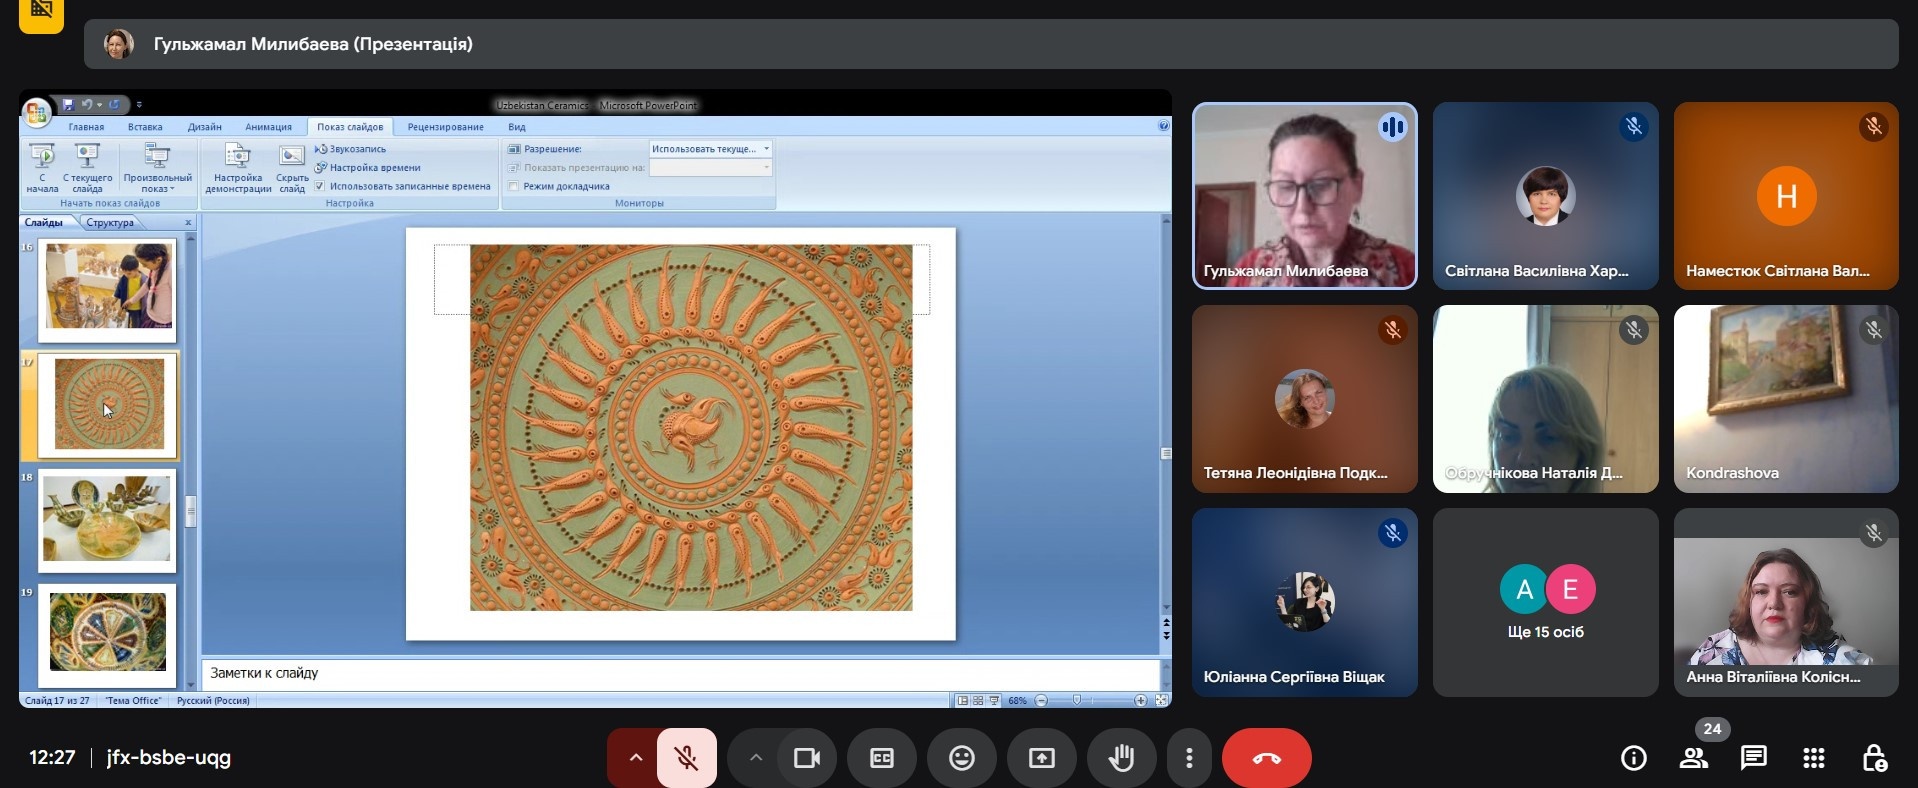The width and height of the screenshot is (1918, 788).
Task: Click the Office button in PowerPoint
Action: click(x=36, y=113)
